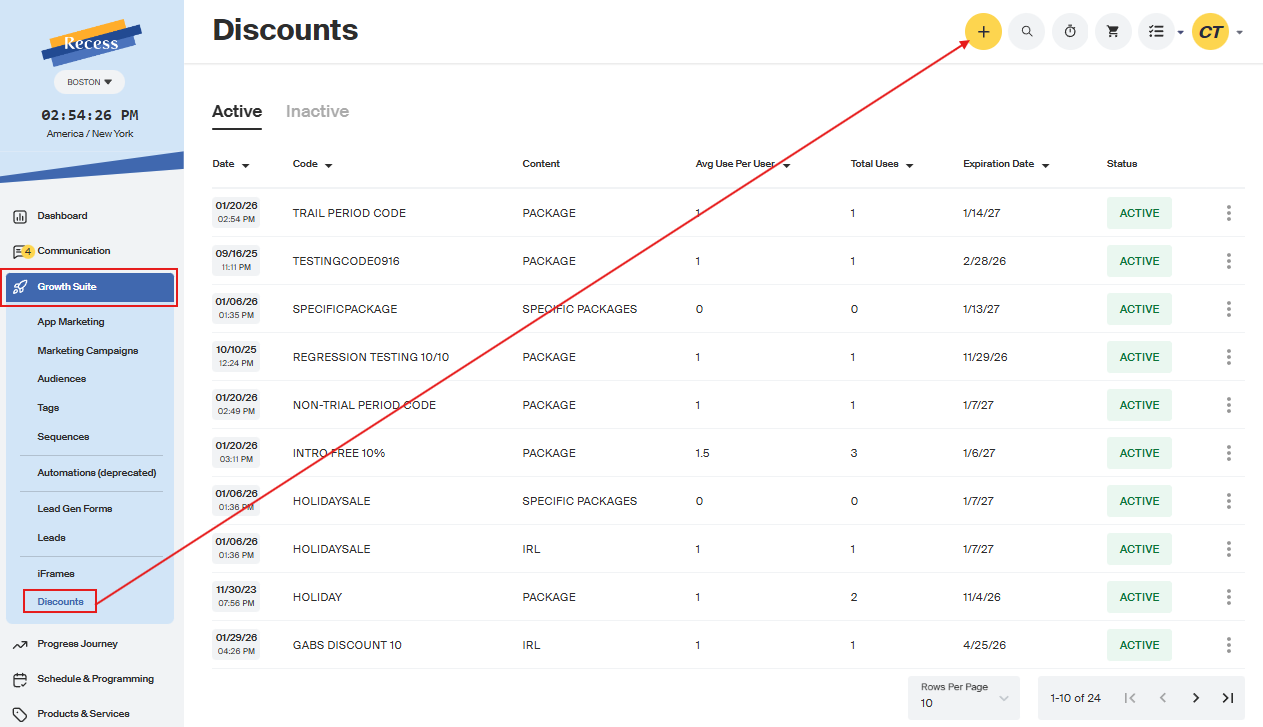Click the stopwatch timer icon
Viewport: 1263px width, 727px height.
coord(1070,32)
